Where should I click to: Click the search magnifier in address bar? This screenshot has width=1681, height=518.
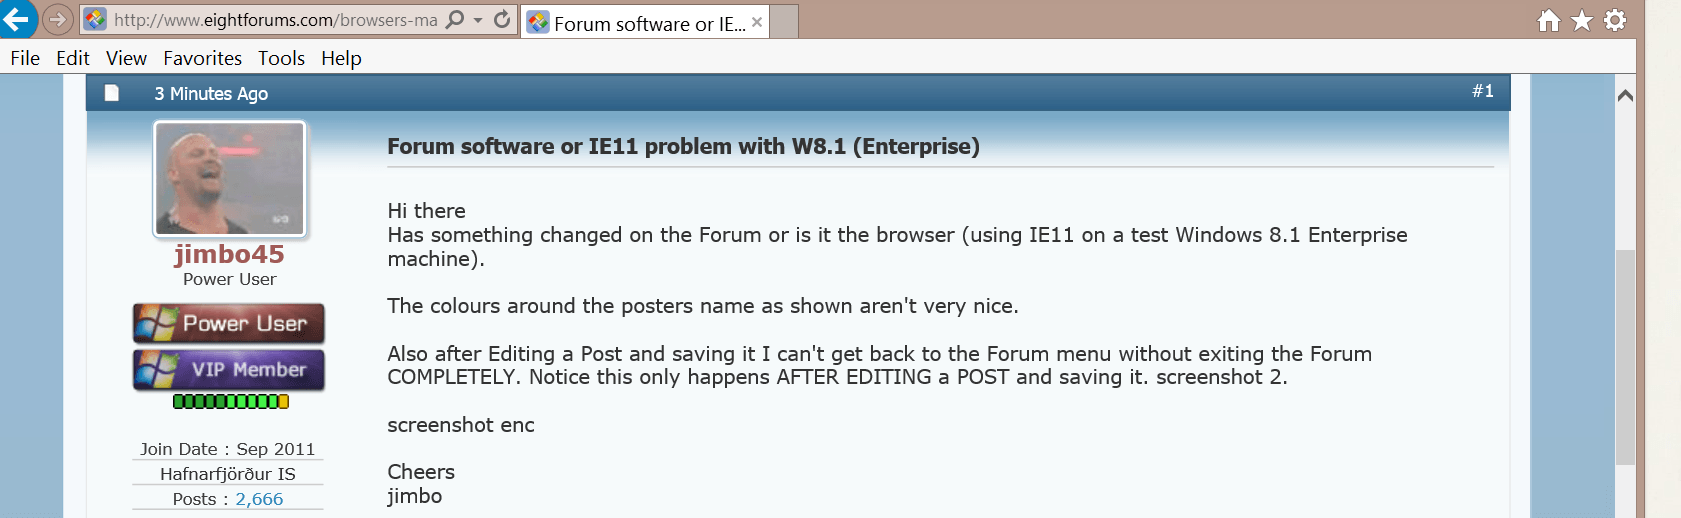tap(455, 20)
